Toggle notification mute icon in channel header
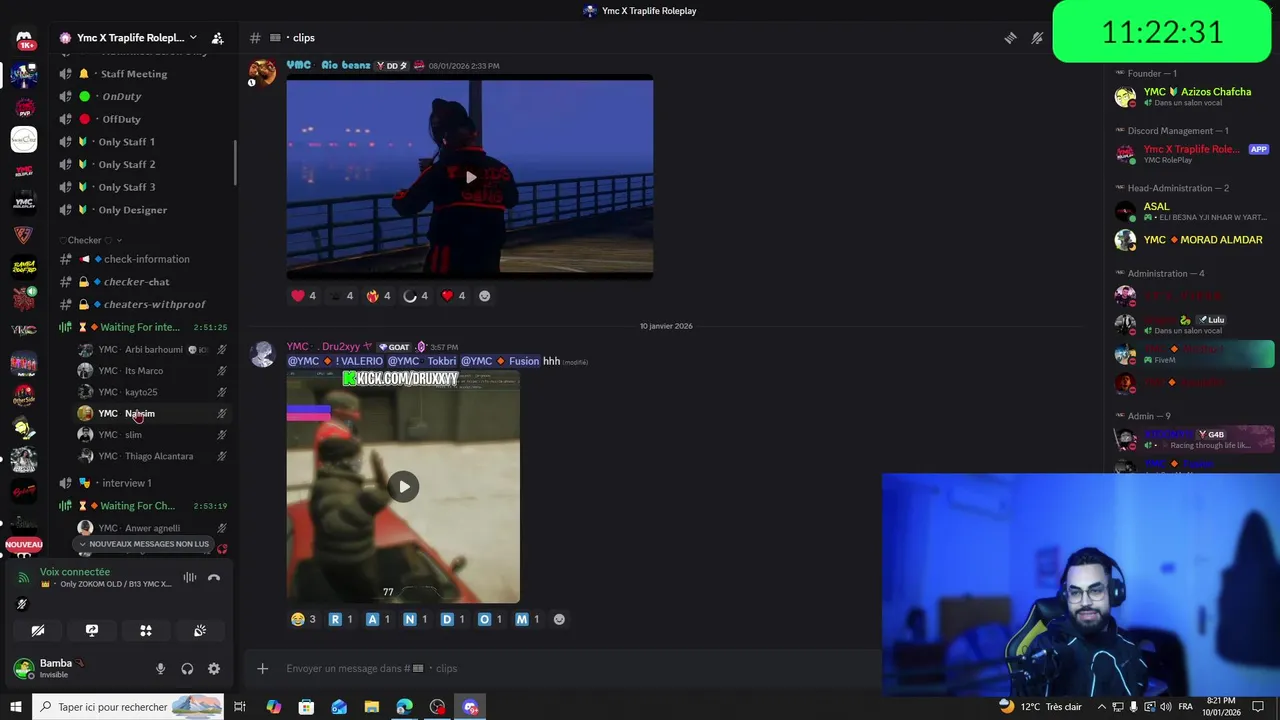The image size is (1280, 720). point(1037,38)
